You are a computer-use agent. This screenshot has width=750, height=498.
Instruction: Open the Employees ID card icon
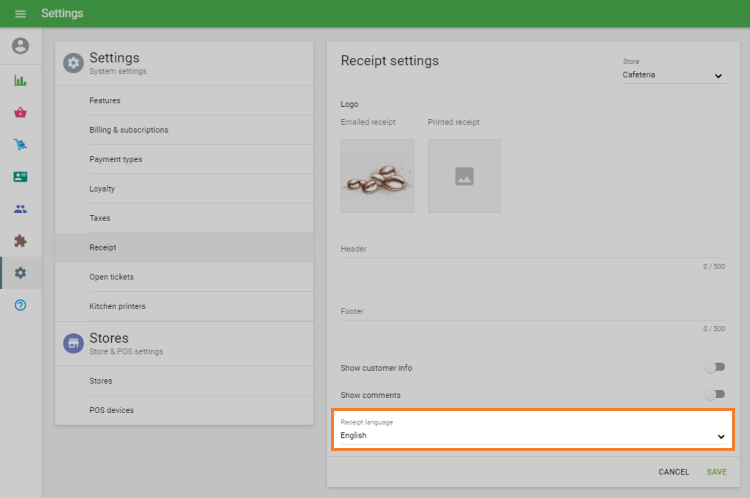(x=20, y=176)
